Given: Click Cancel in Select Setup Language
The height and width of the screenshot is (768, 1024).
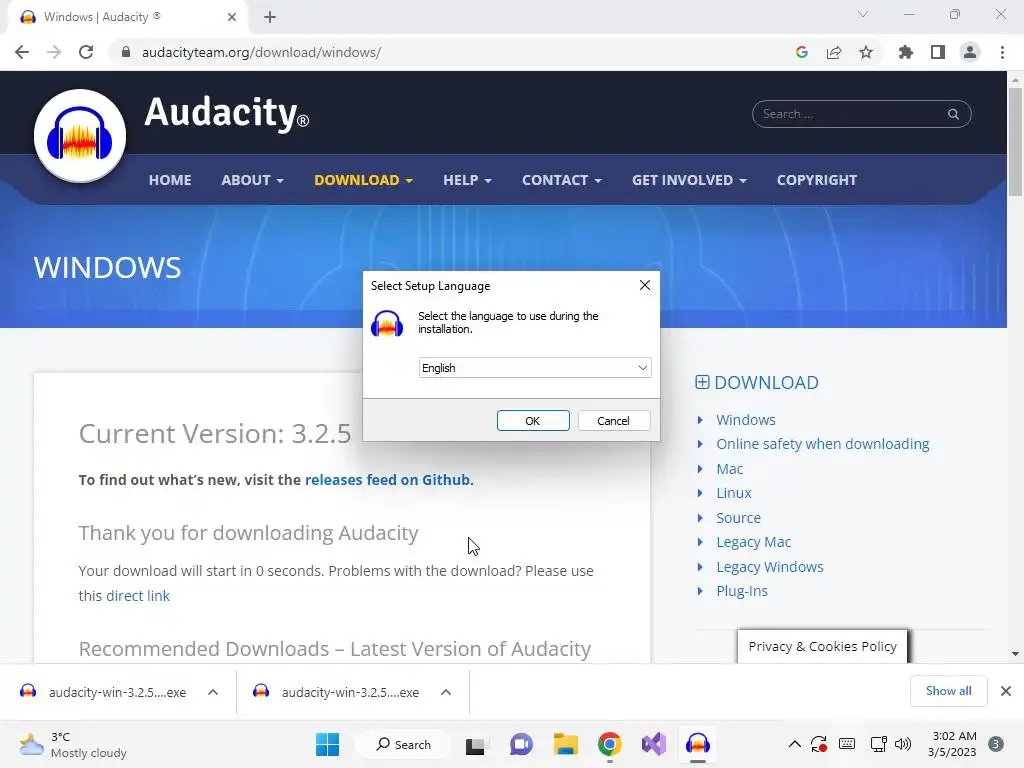Looking at the screenshot, I should tap(613, 421).
